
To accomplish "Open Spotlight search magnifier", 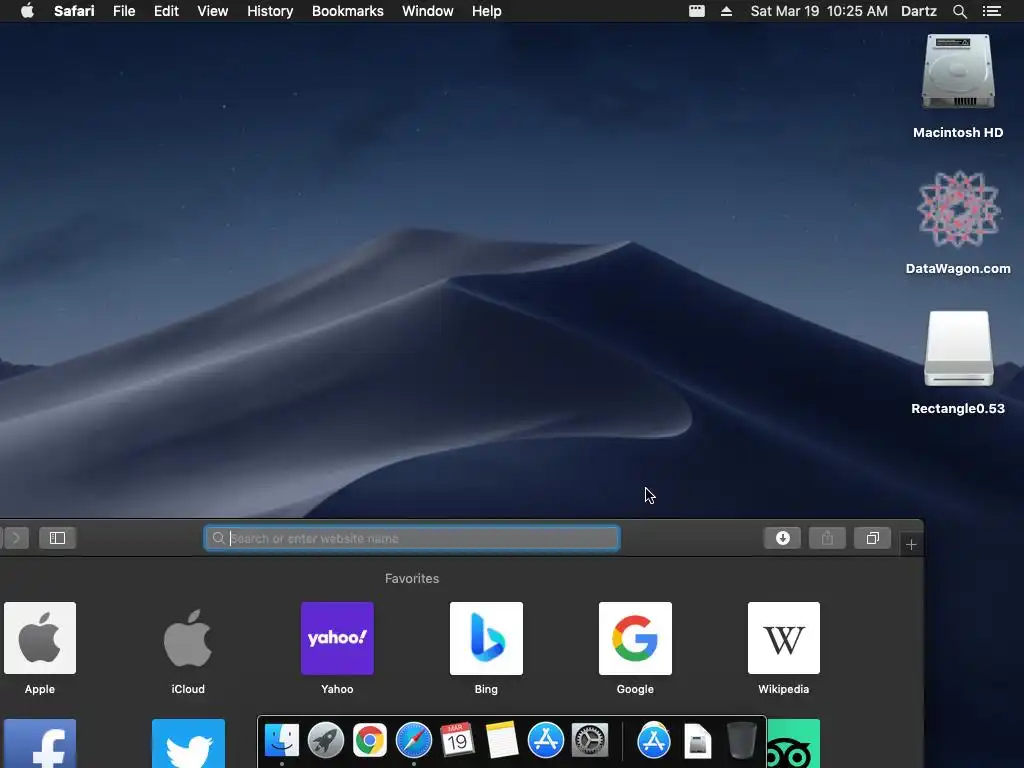I will (x=959, y=11).
